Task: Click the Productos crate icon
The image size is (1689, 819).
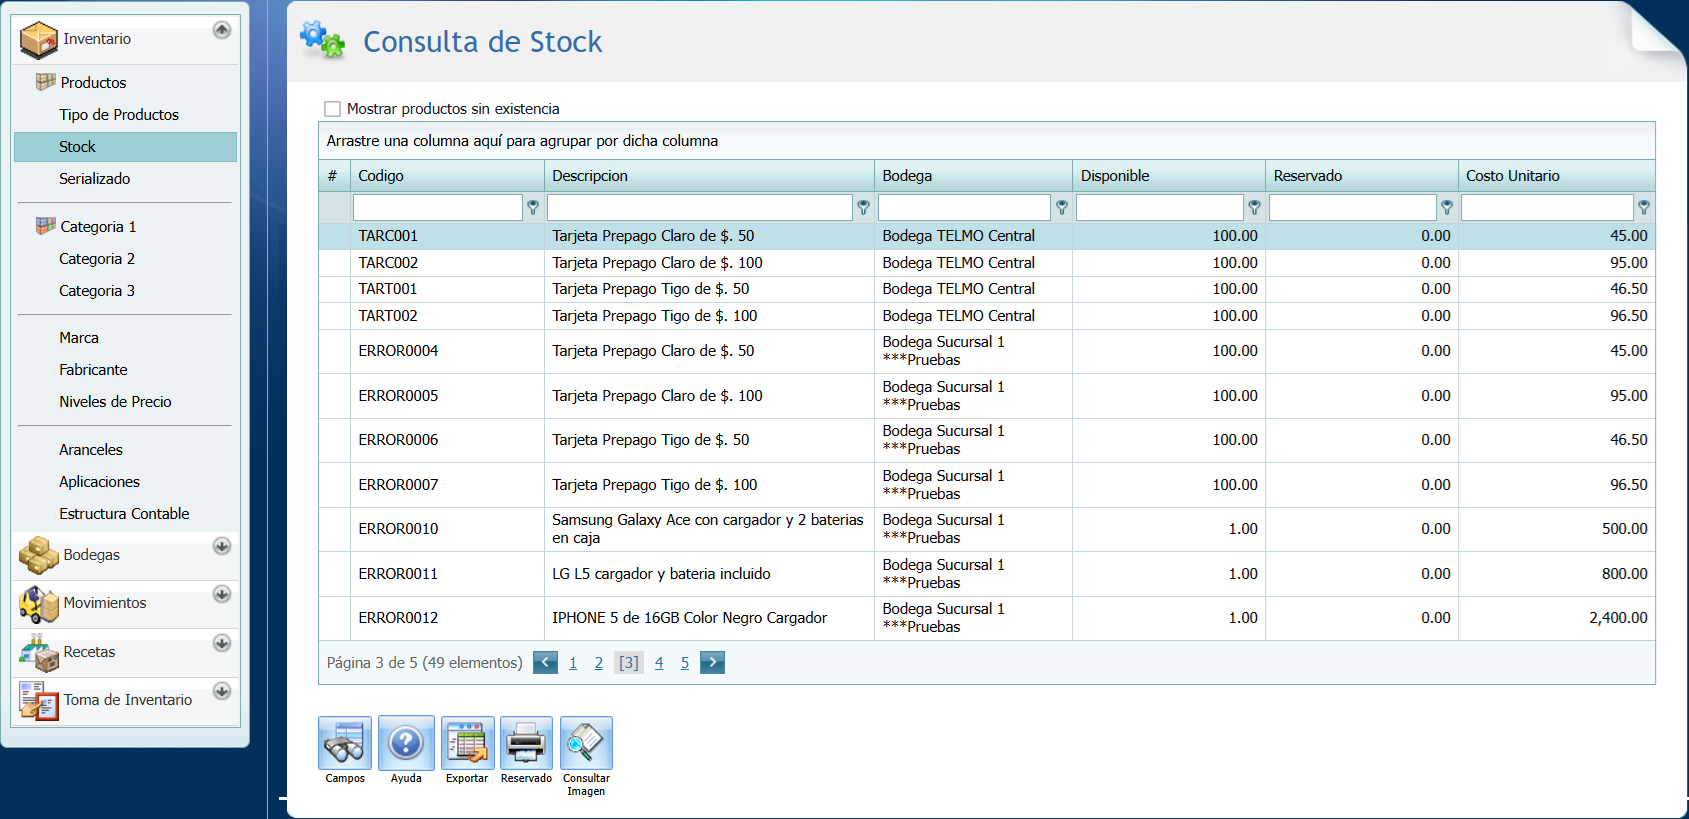Action: click(45, 82)
